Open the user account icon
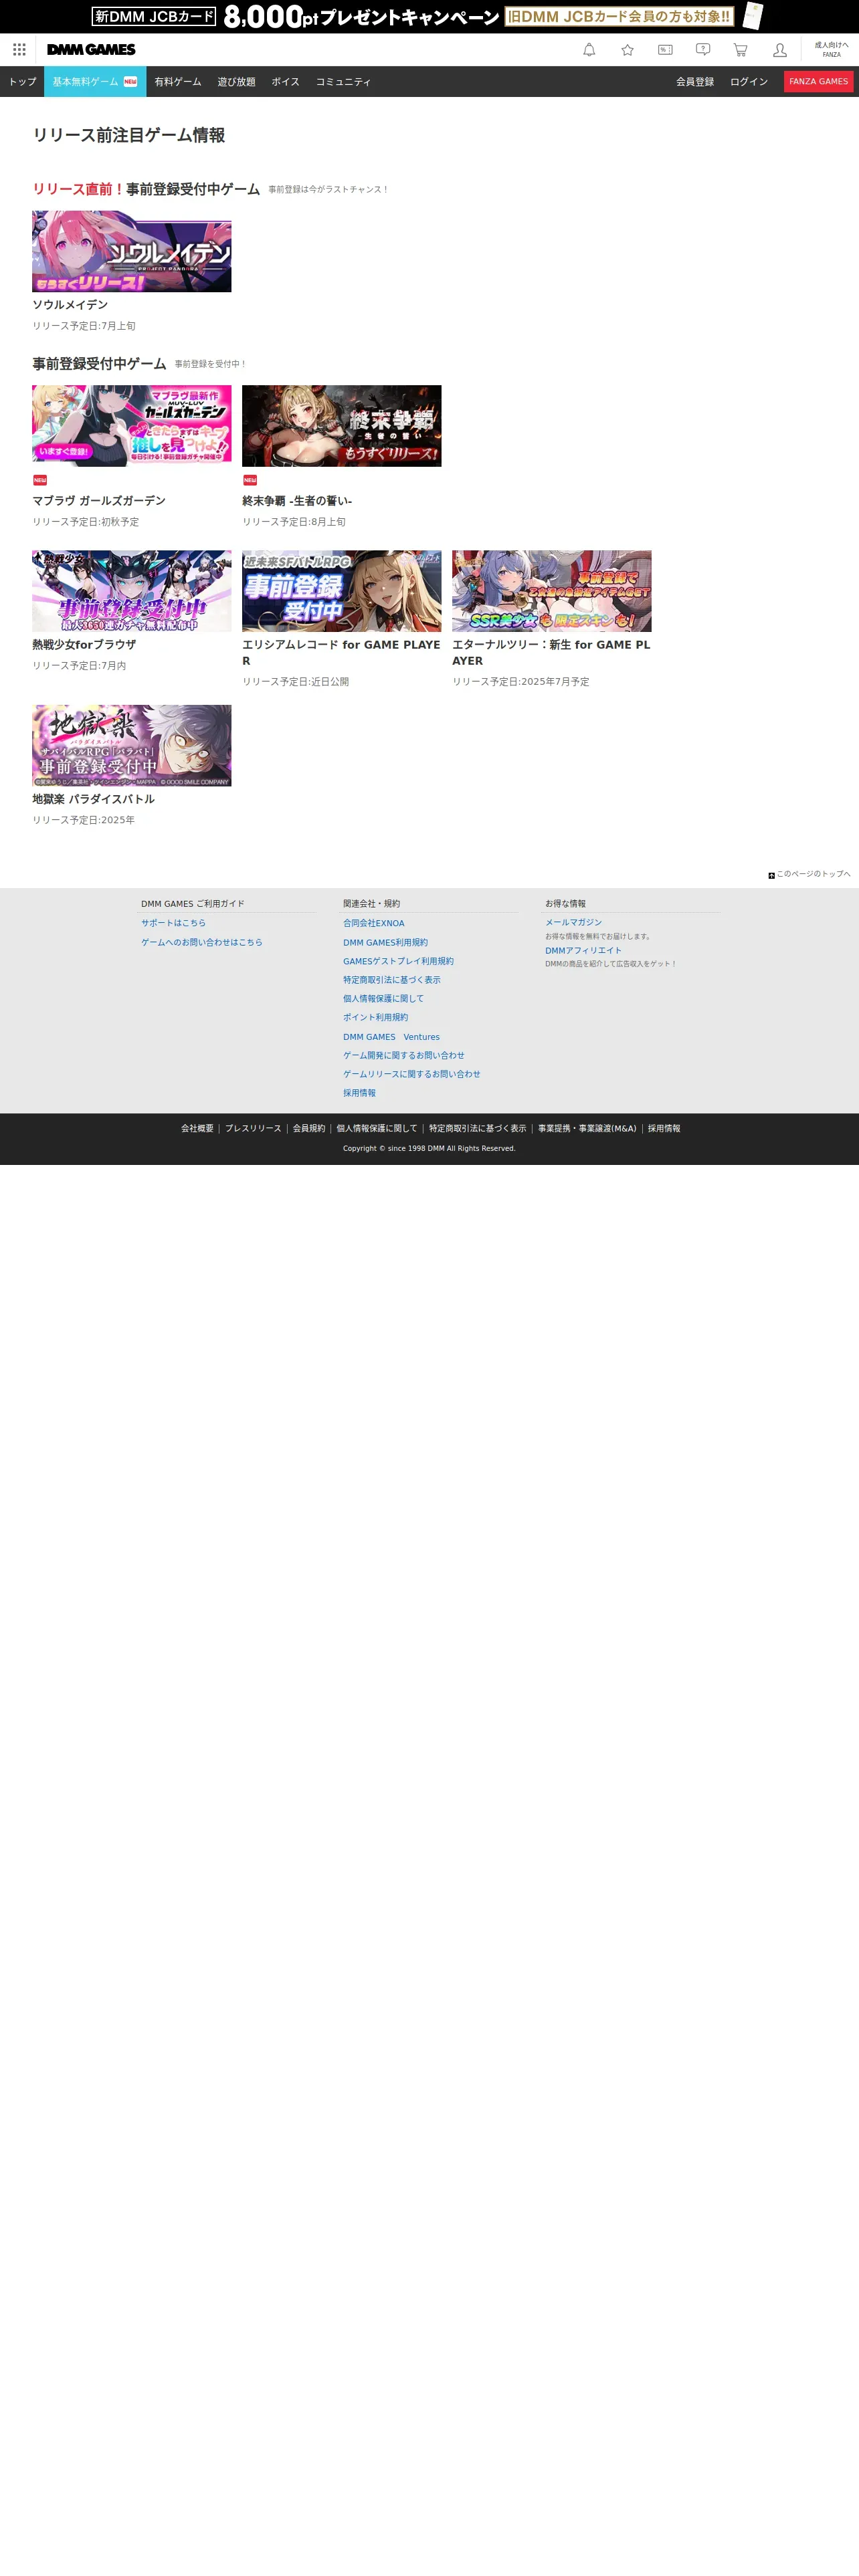 [779, 50]
